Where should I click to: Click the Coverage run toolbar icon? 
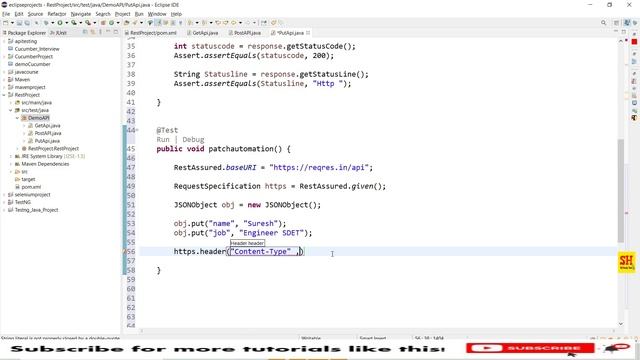[74, 23]
